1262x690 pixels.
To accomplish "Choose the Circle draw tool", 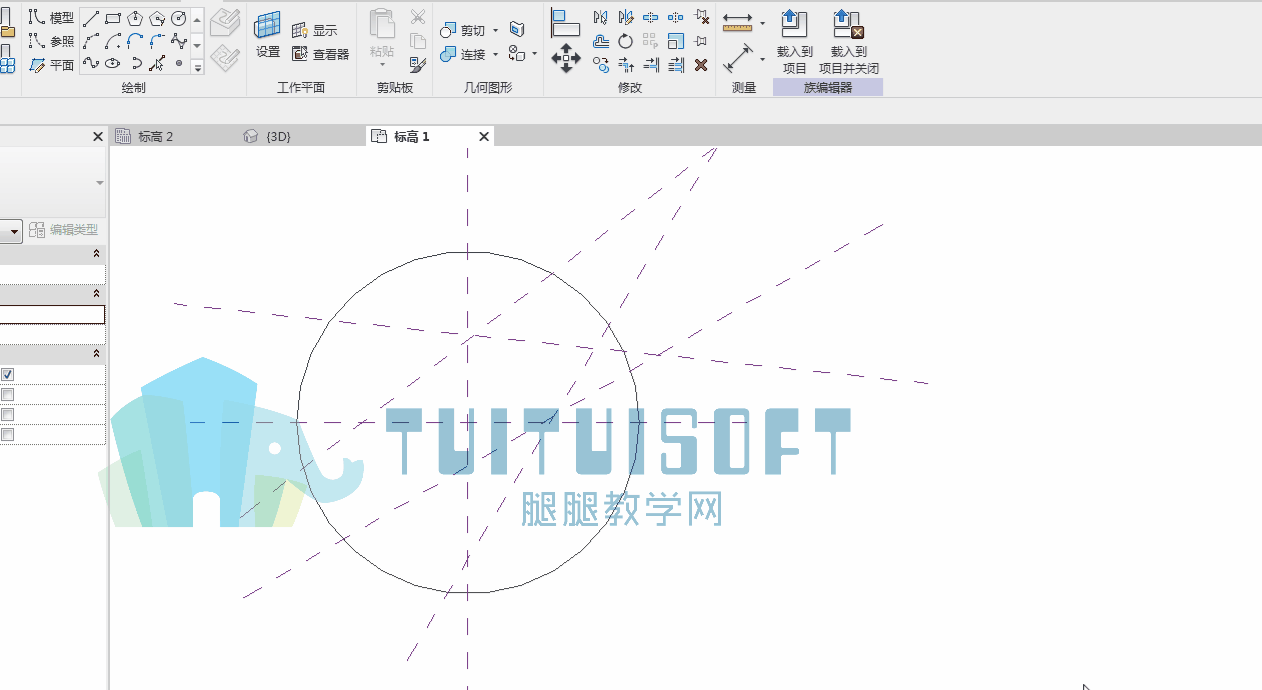I will pyautogui.click(x=179, y=19).
